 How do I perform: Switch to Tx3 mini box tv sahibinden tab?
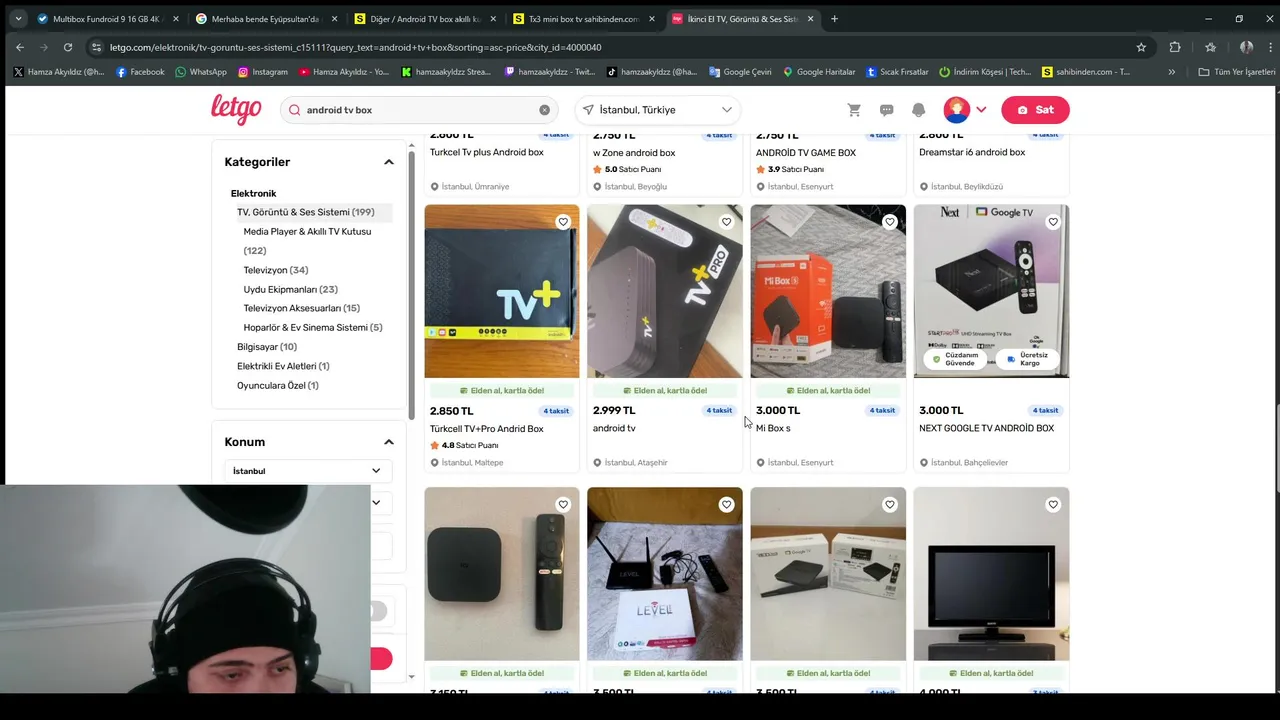[583, 19]
